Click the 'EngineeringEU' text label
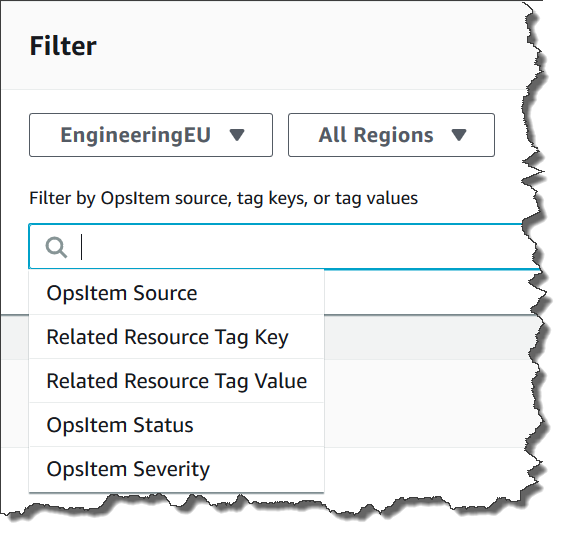Screen dimensions: 567x537 tap(136, 135)
